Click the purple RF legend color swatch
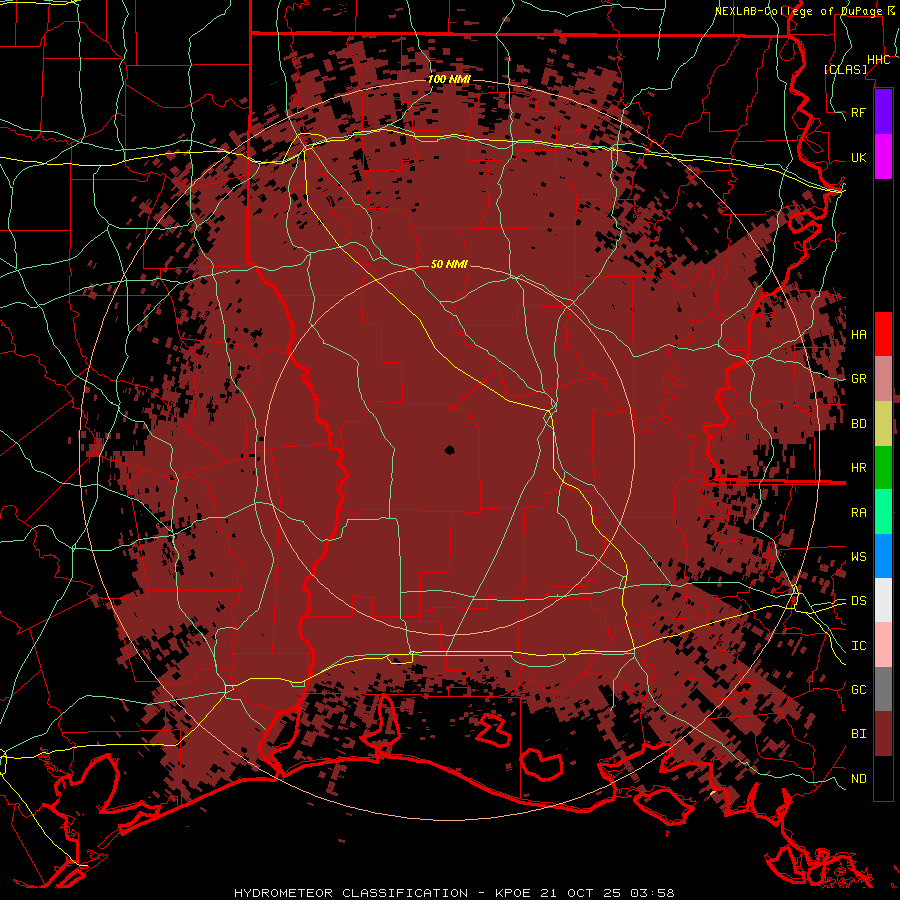 (x=883, y=112)
